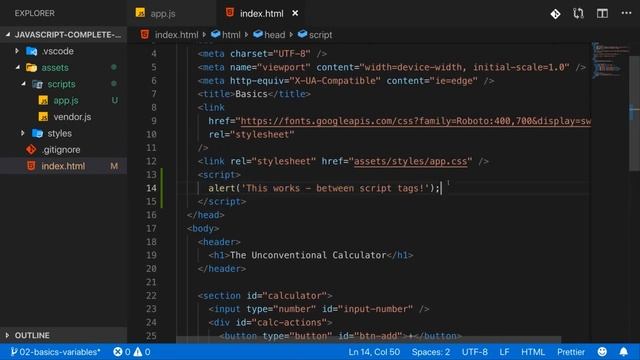
Task: Click the horizontal editor scrollbar
Action: (x=369, y=340)
